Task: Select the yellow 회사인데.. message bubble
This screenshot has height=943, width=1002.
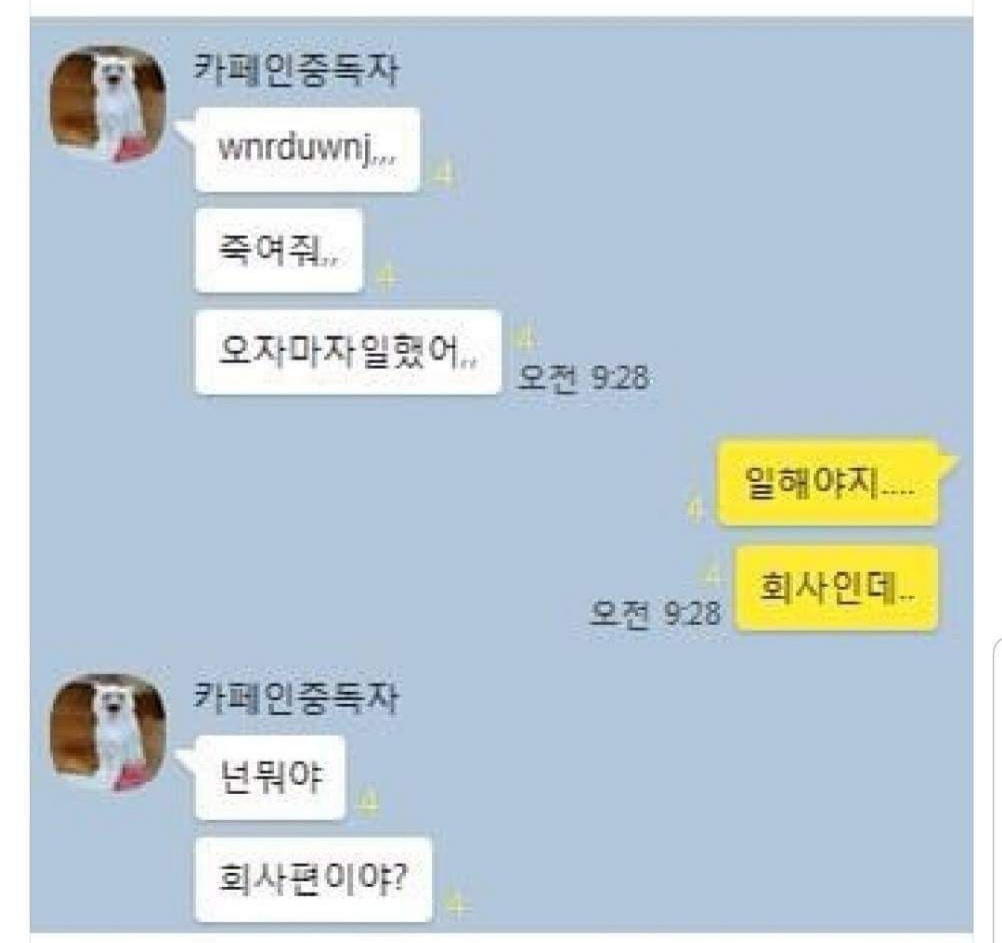Action: [x=836, y=588]
